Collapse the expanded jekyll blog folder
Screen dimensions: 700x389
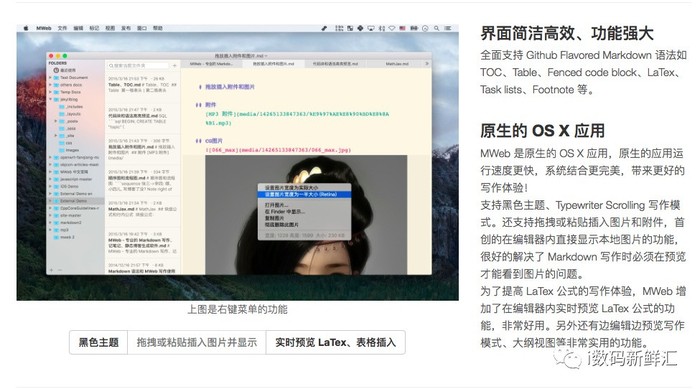pos(50,99)
